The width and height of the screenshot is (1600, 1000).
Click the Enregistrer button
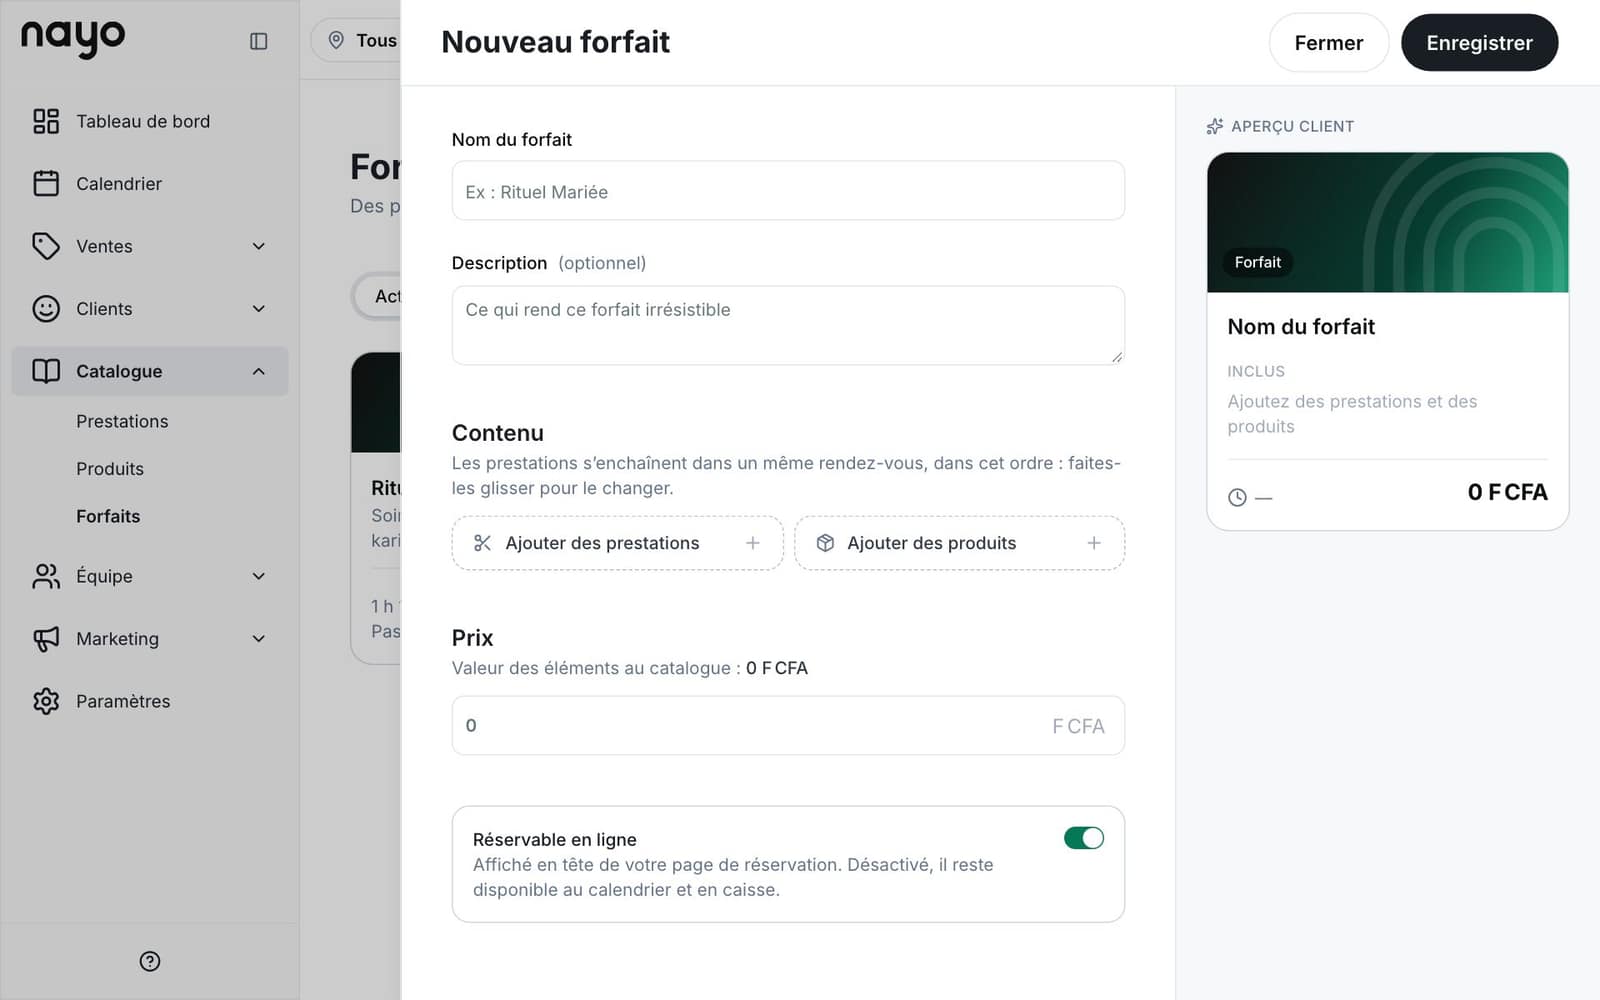[1479, 43]
